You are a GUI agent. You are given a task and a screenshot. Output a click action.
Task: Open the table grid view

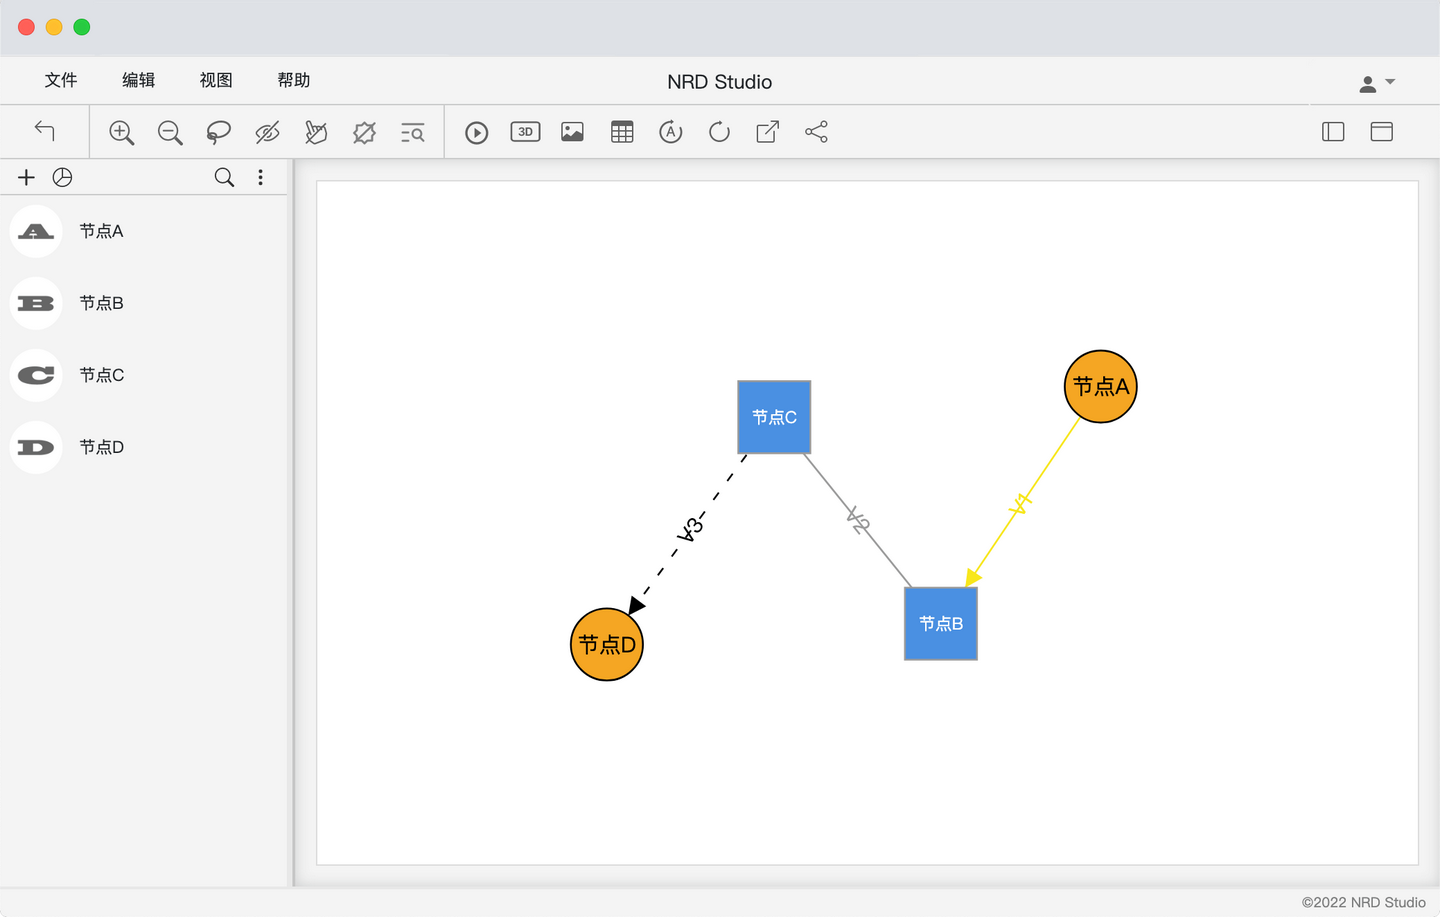point(622,132)
